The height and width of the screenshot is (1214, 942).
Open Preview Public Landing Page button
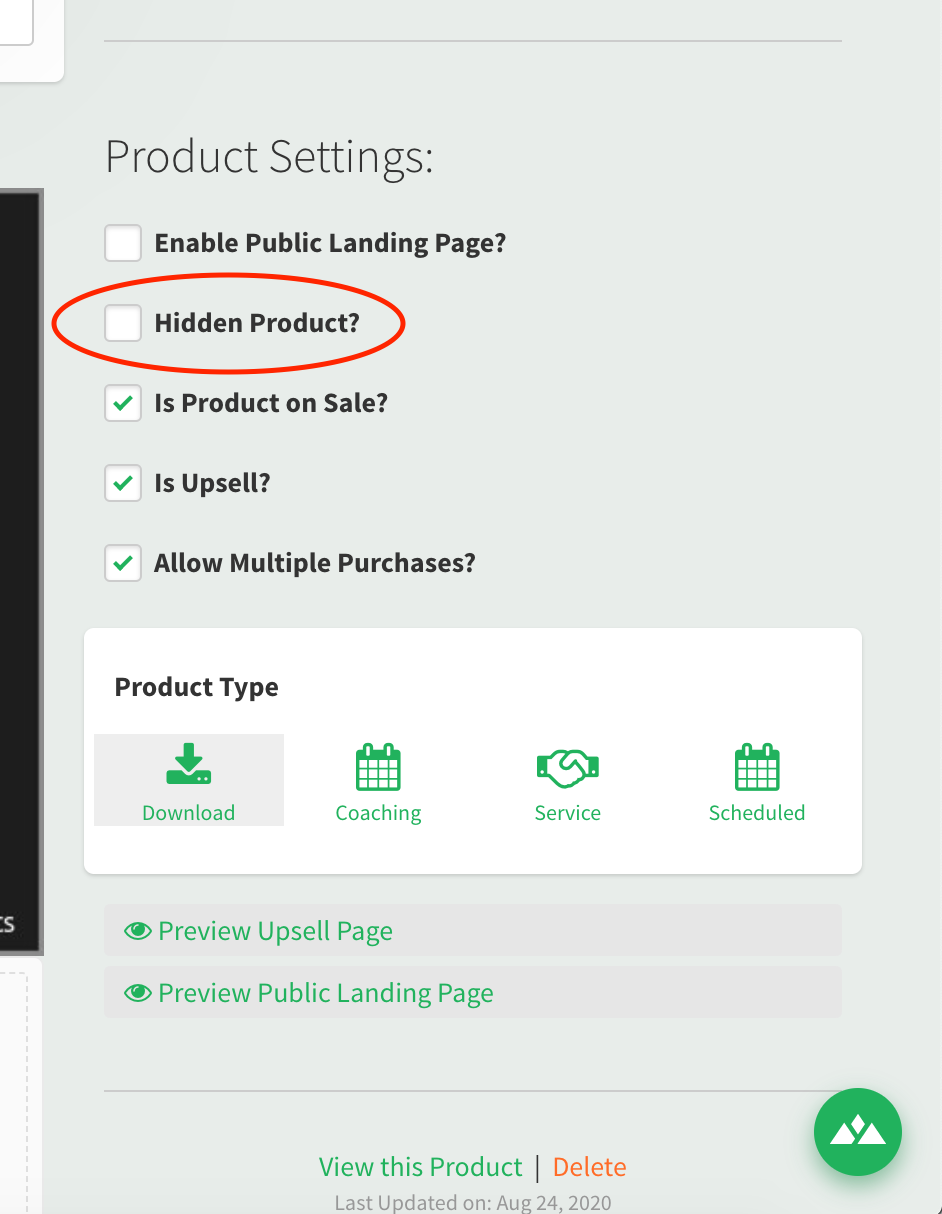pos(473,993)
